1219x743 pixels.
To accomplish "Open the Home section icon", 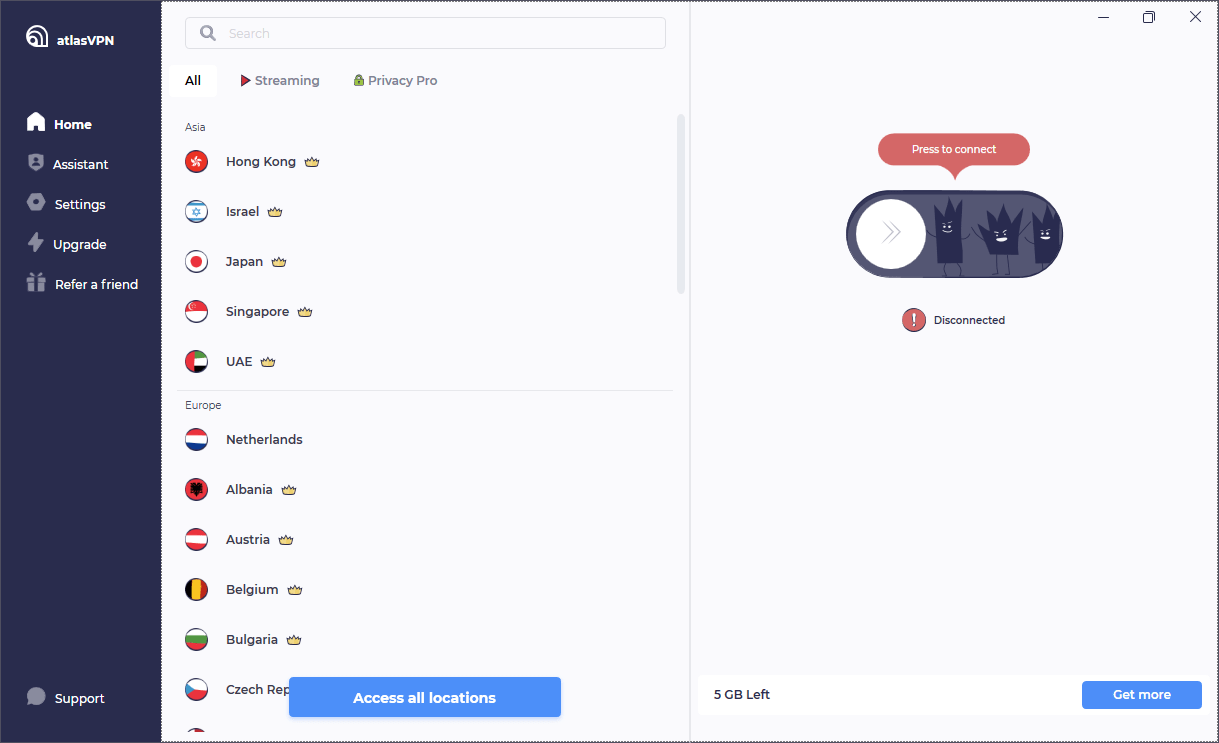I will [36, 123].
